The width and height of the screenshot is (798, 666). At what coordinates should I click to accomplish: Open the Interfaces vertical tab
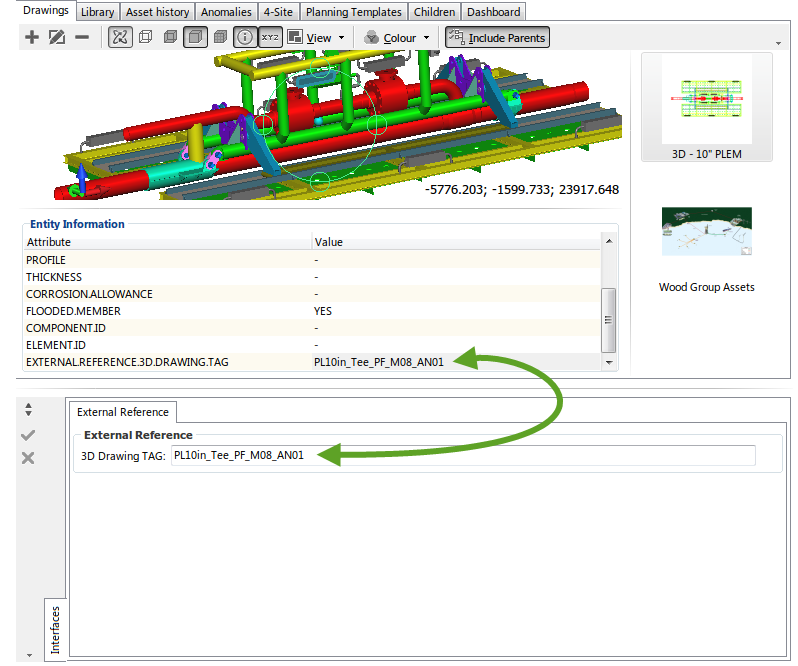pos(55,630)
